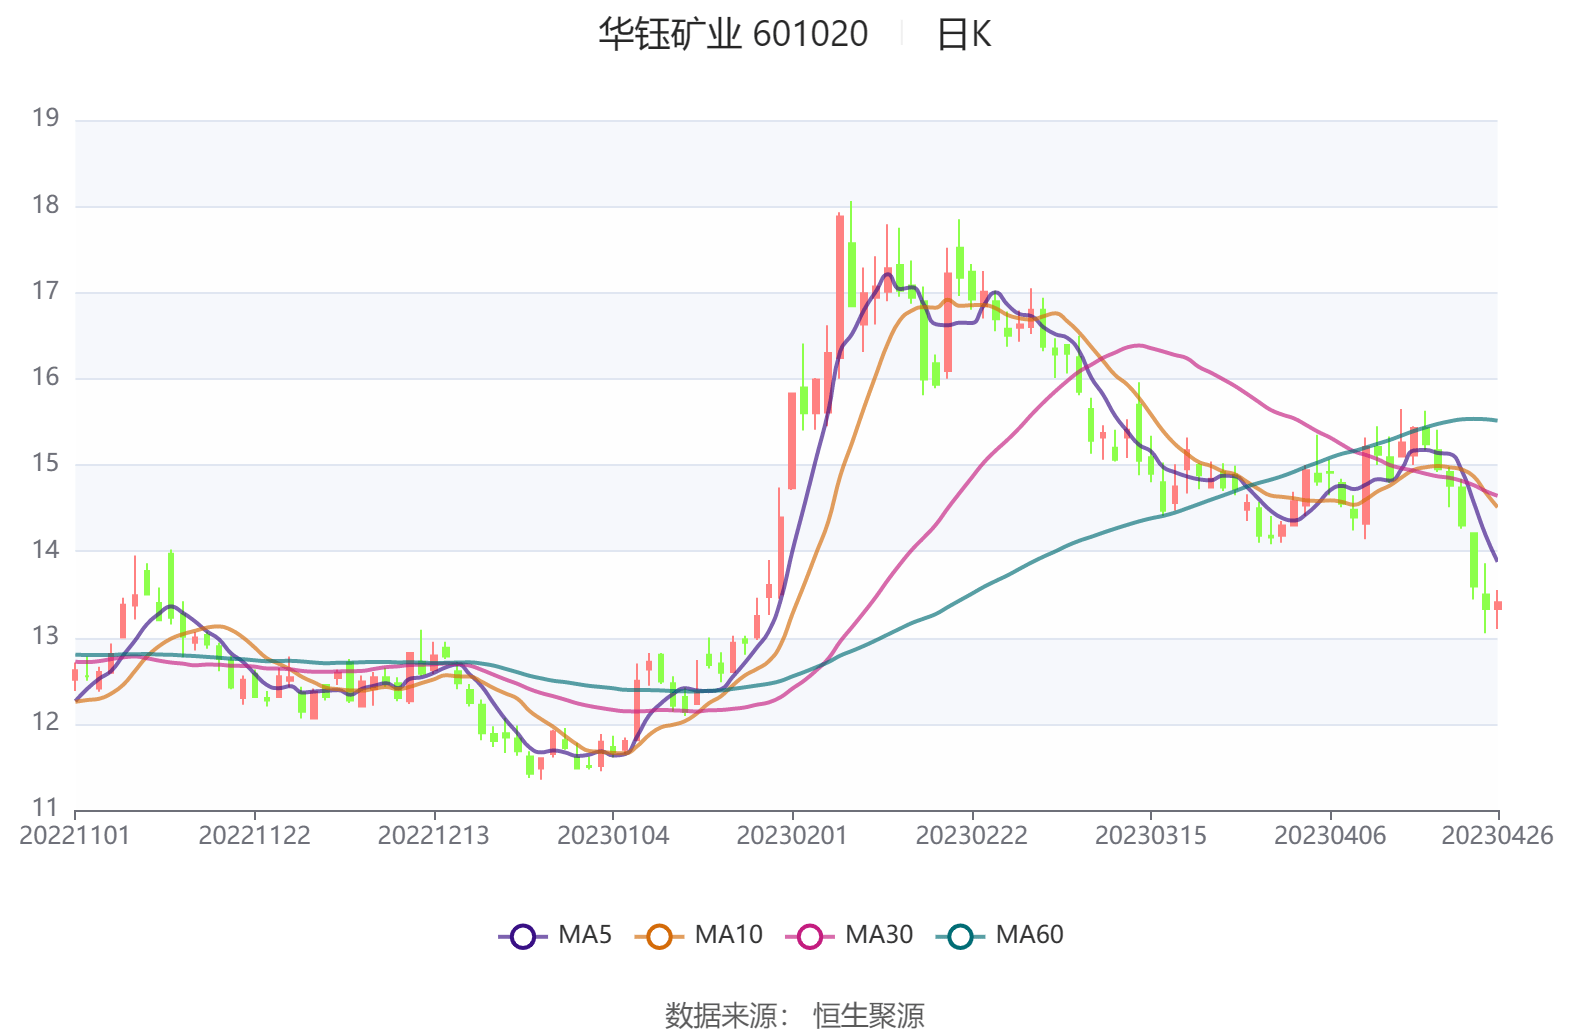Click the 20230104 x-axis date label
Image resolution: width=1590 pixels, height=1034 pixels.
click(x=613, y=835)
